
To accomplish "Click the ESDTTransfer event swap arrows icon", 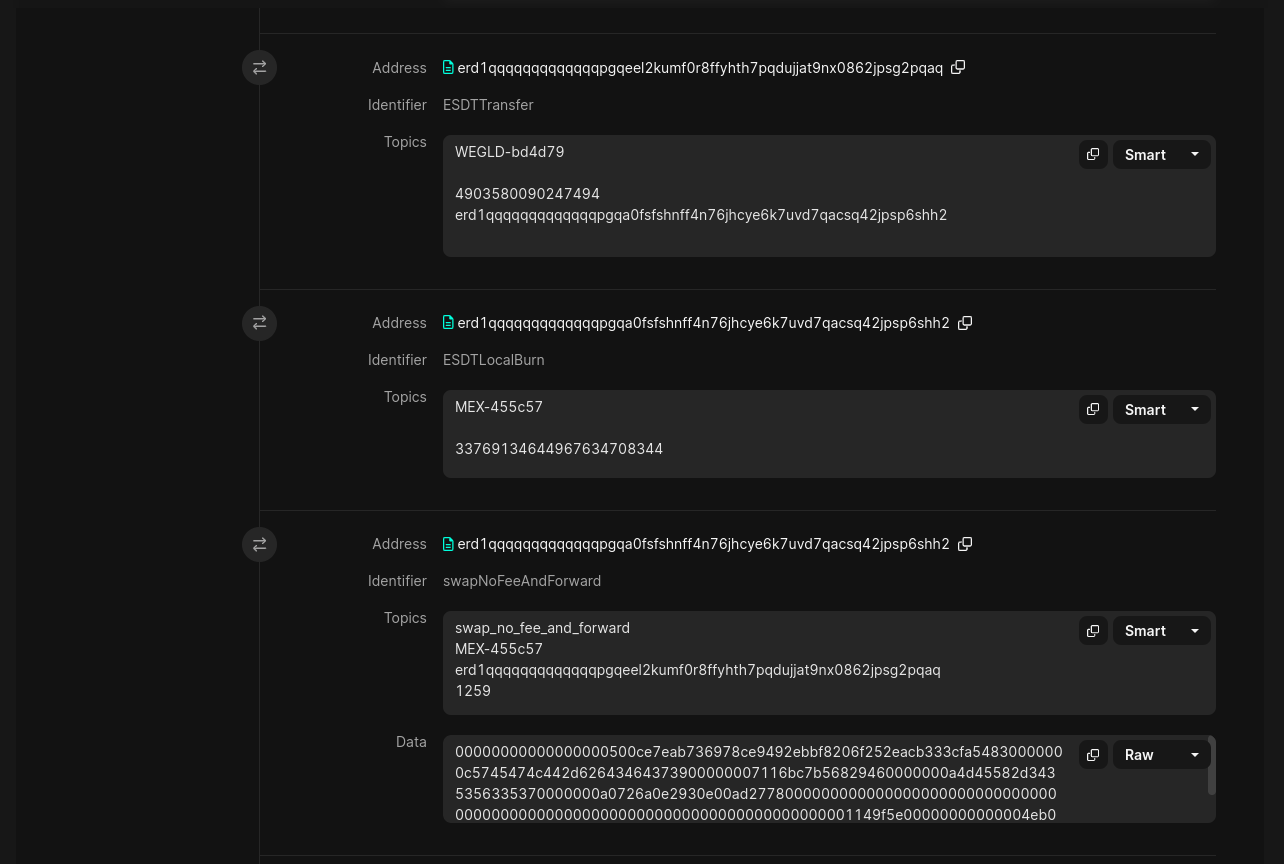I will coord(259,68).
